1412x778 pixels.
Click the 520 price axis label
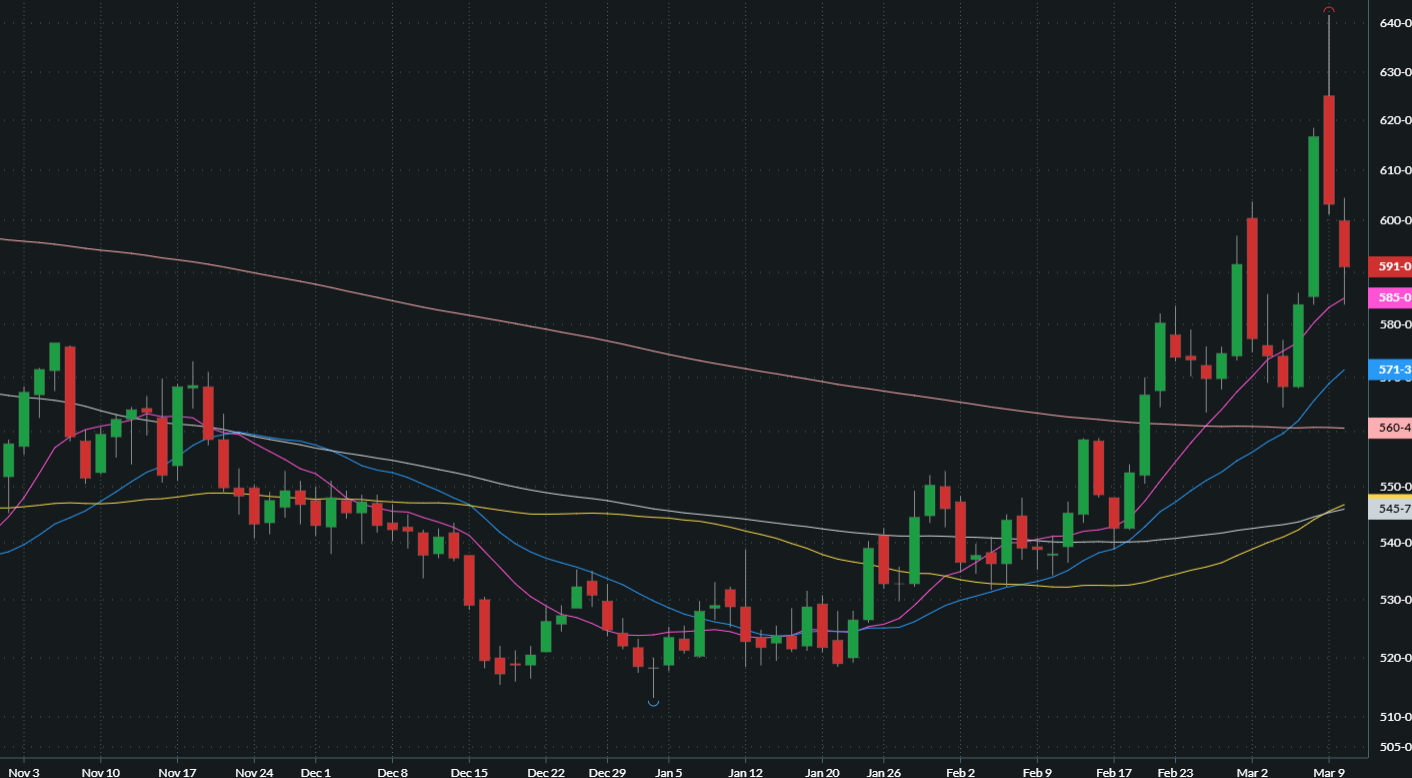tap(1394, 658)
